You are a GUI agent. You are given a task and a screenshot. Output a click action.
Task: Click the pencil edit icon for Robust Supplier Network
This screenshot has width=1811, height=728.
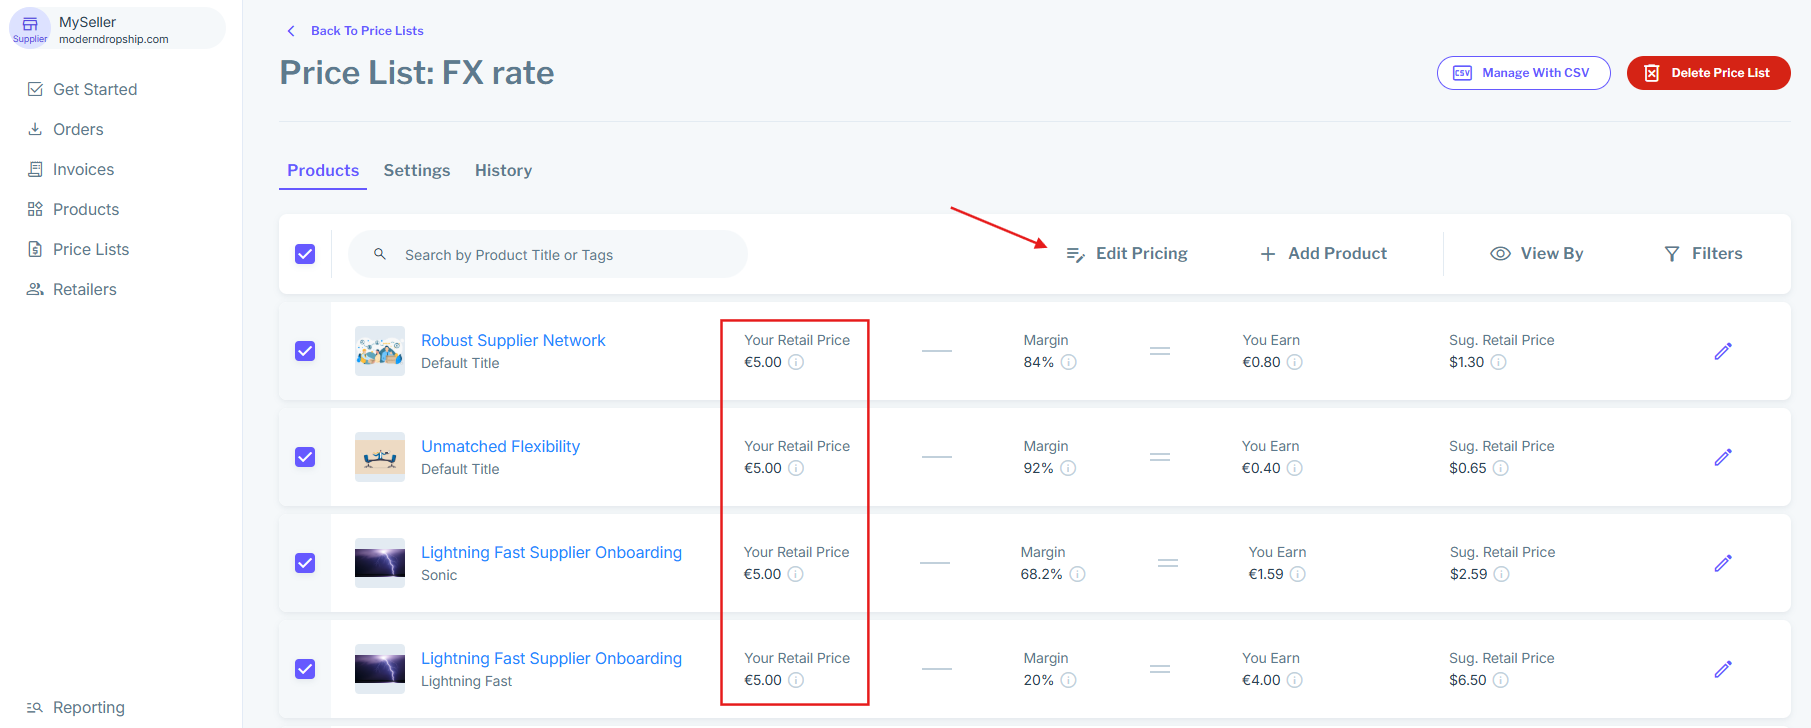1722,351
